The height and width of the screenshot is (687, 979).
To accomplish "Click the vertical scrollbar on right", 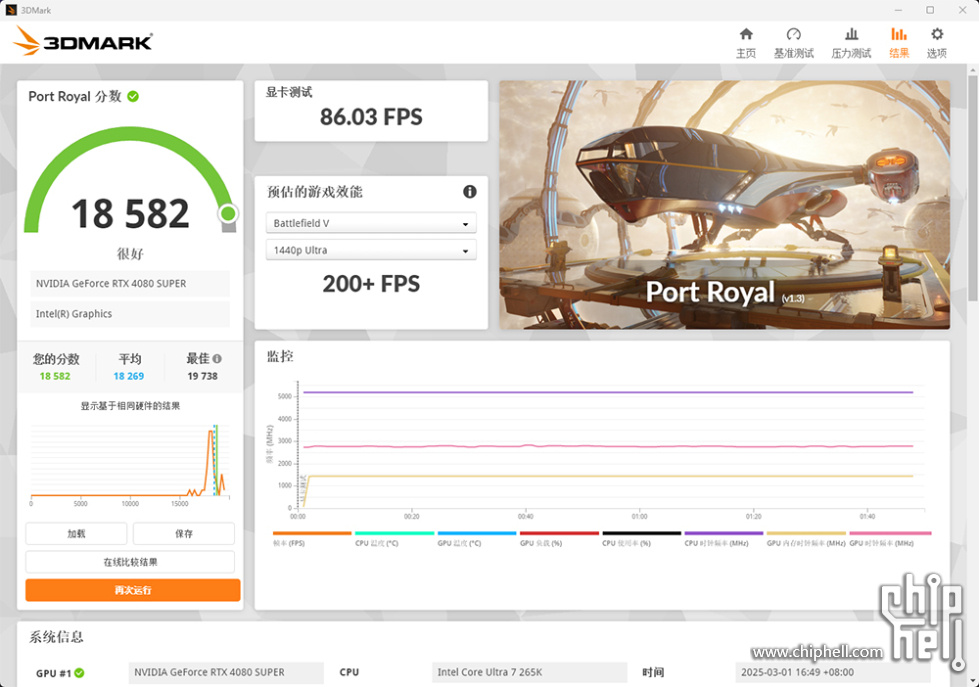I will 972,187.
